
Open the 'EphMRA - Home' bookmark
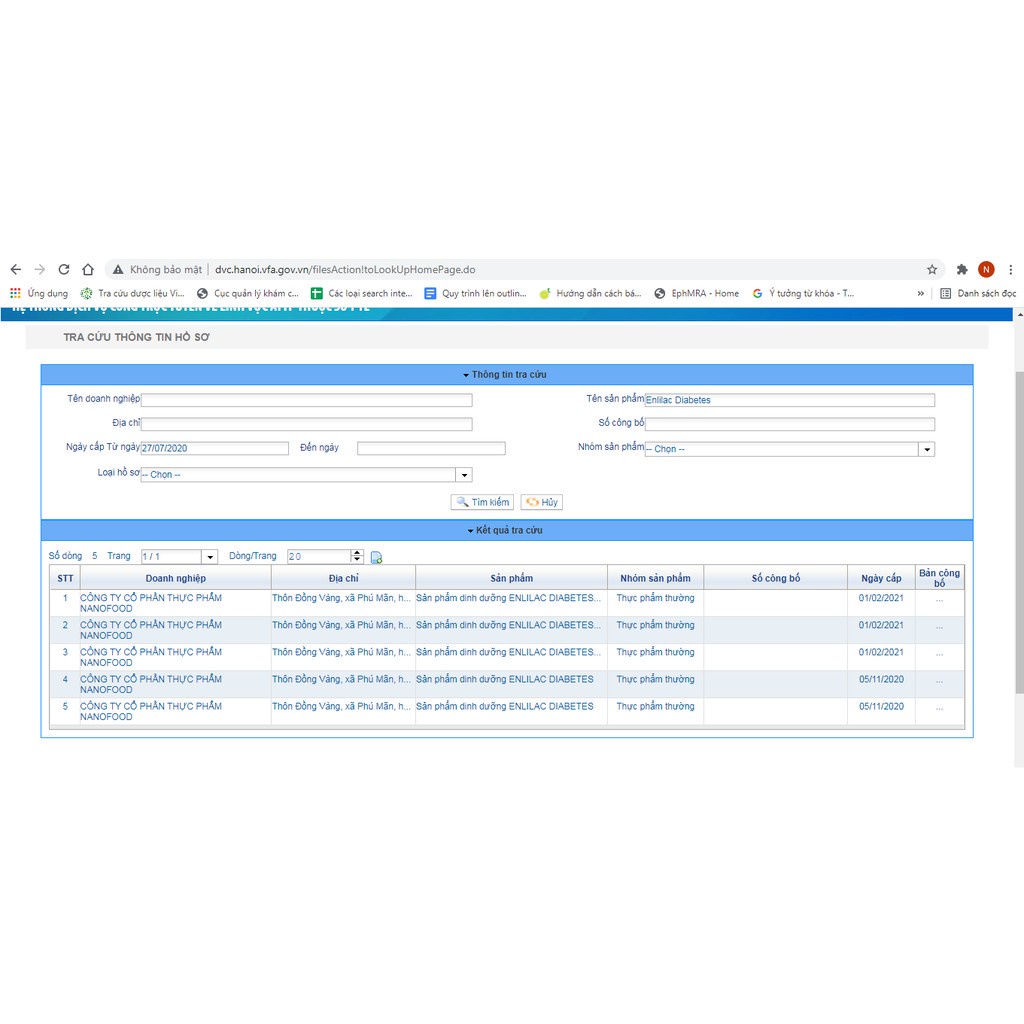point(697,293)
